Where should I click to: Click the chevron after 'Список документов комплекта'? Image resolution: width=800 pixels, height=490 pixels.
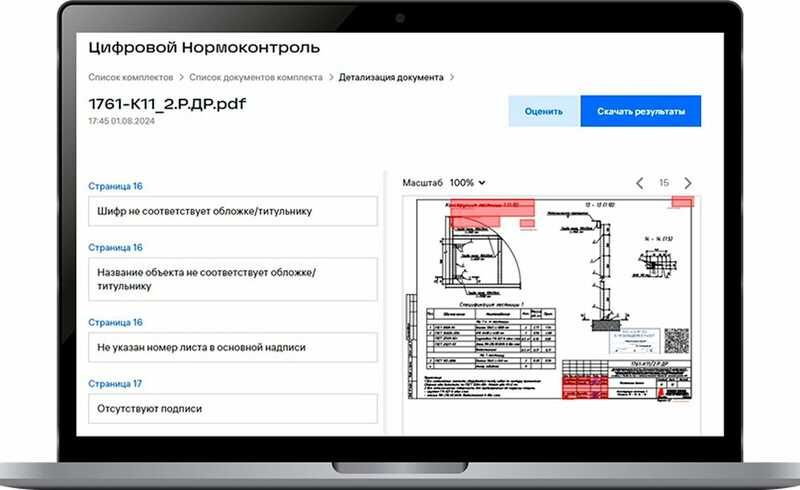tap(330, 77)
